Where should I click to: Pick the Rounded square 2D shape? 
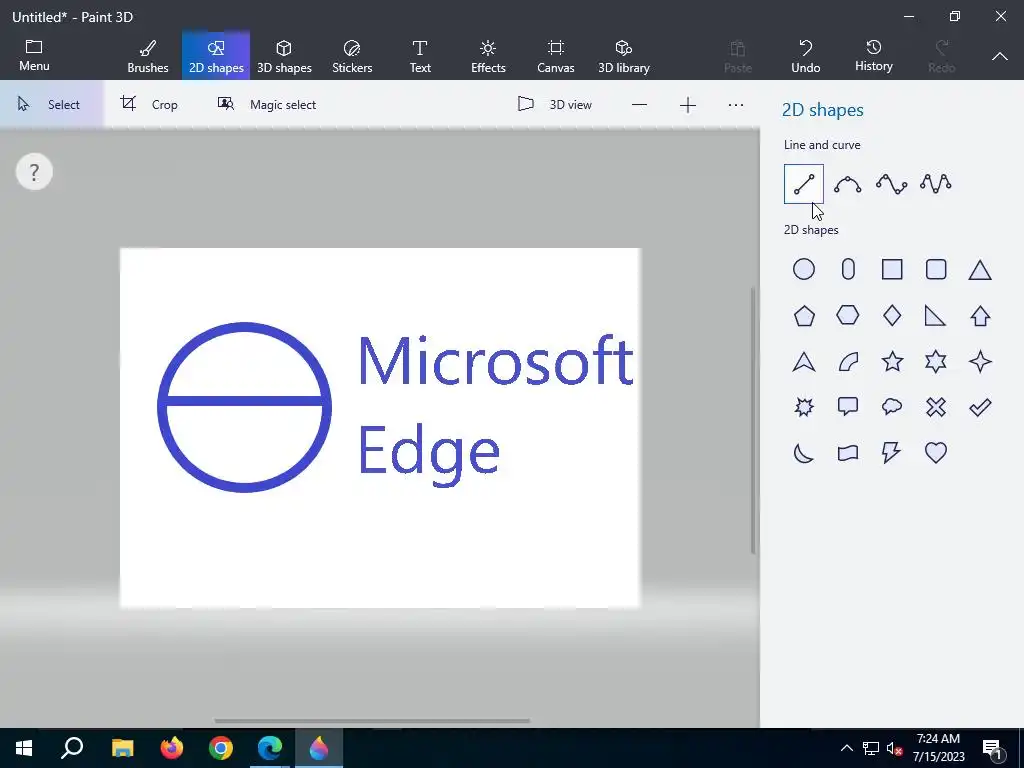(x=936, y=269)
